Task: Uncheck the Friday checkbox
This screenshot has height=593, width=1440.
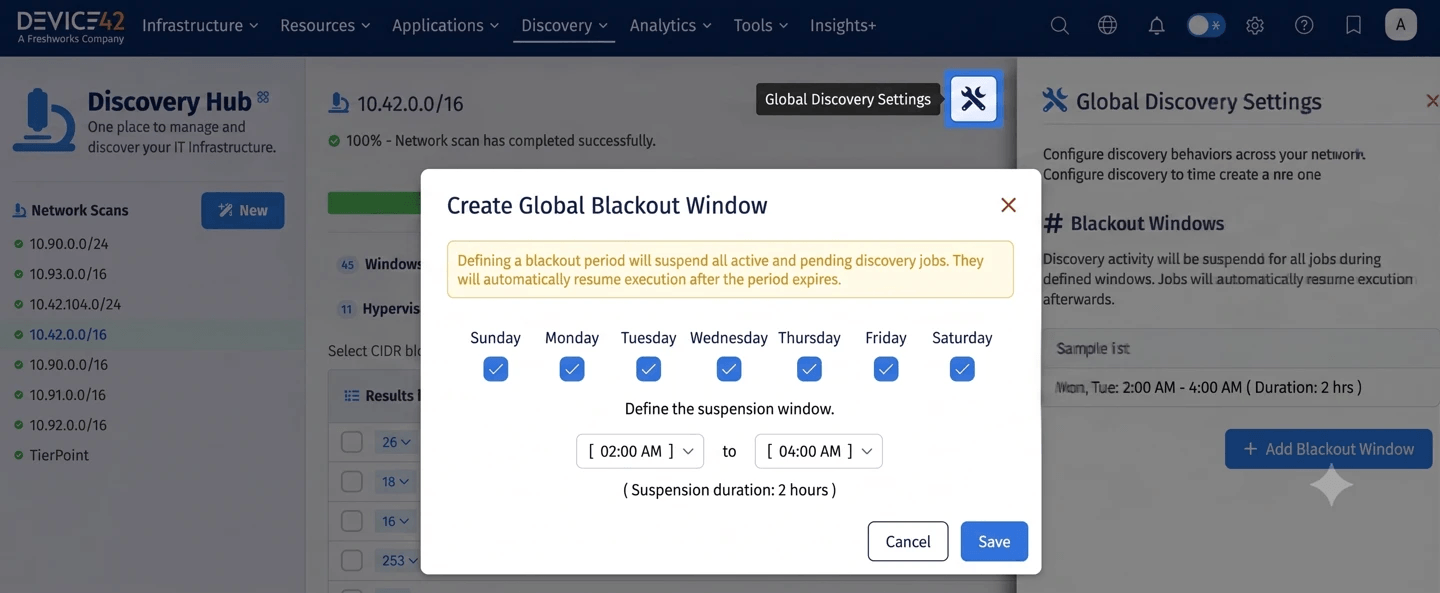Action: pyautogui.click(x=886, y=369)
